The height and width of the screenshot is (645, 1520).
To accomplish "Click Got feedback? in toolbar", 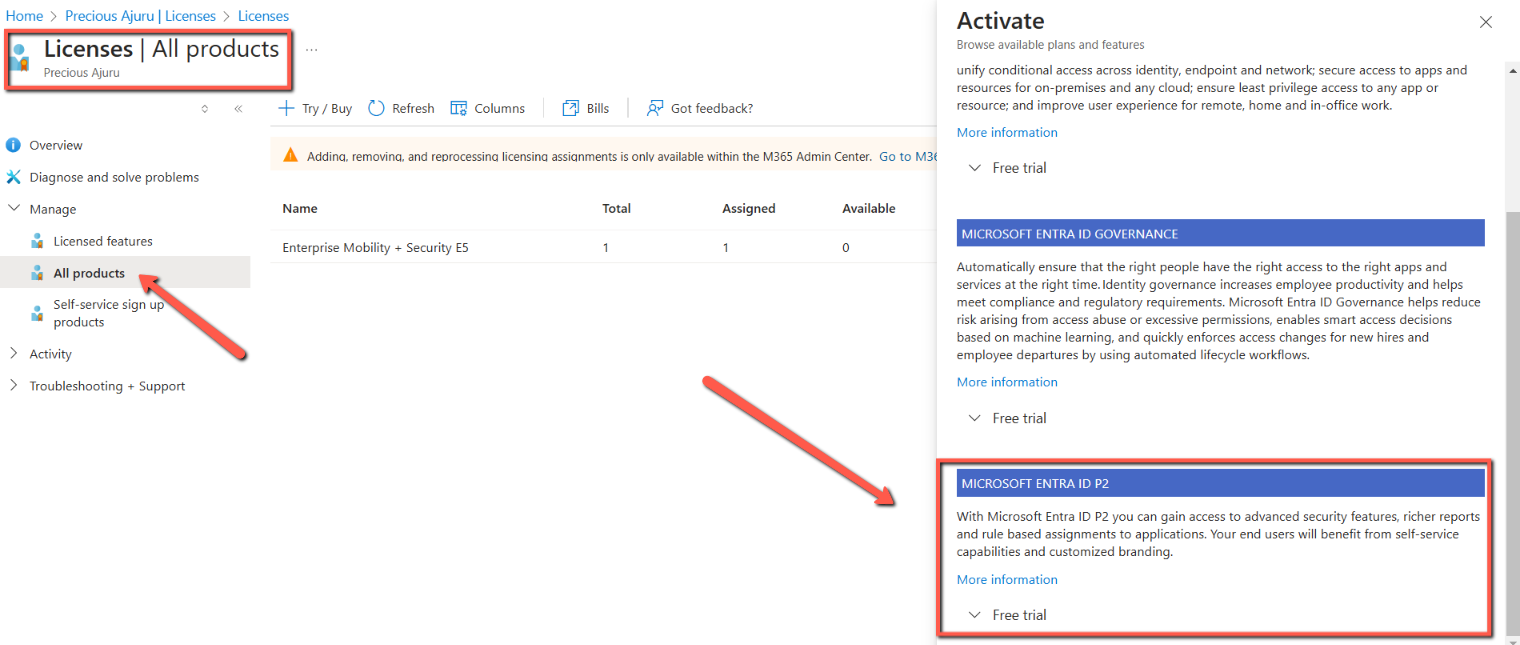I will pos(700,108).
